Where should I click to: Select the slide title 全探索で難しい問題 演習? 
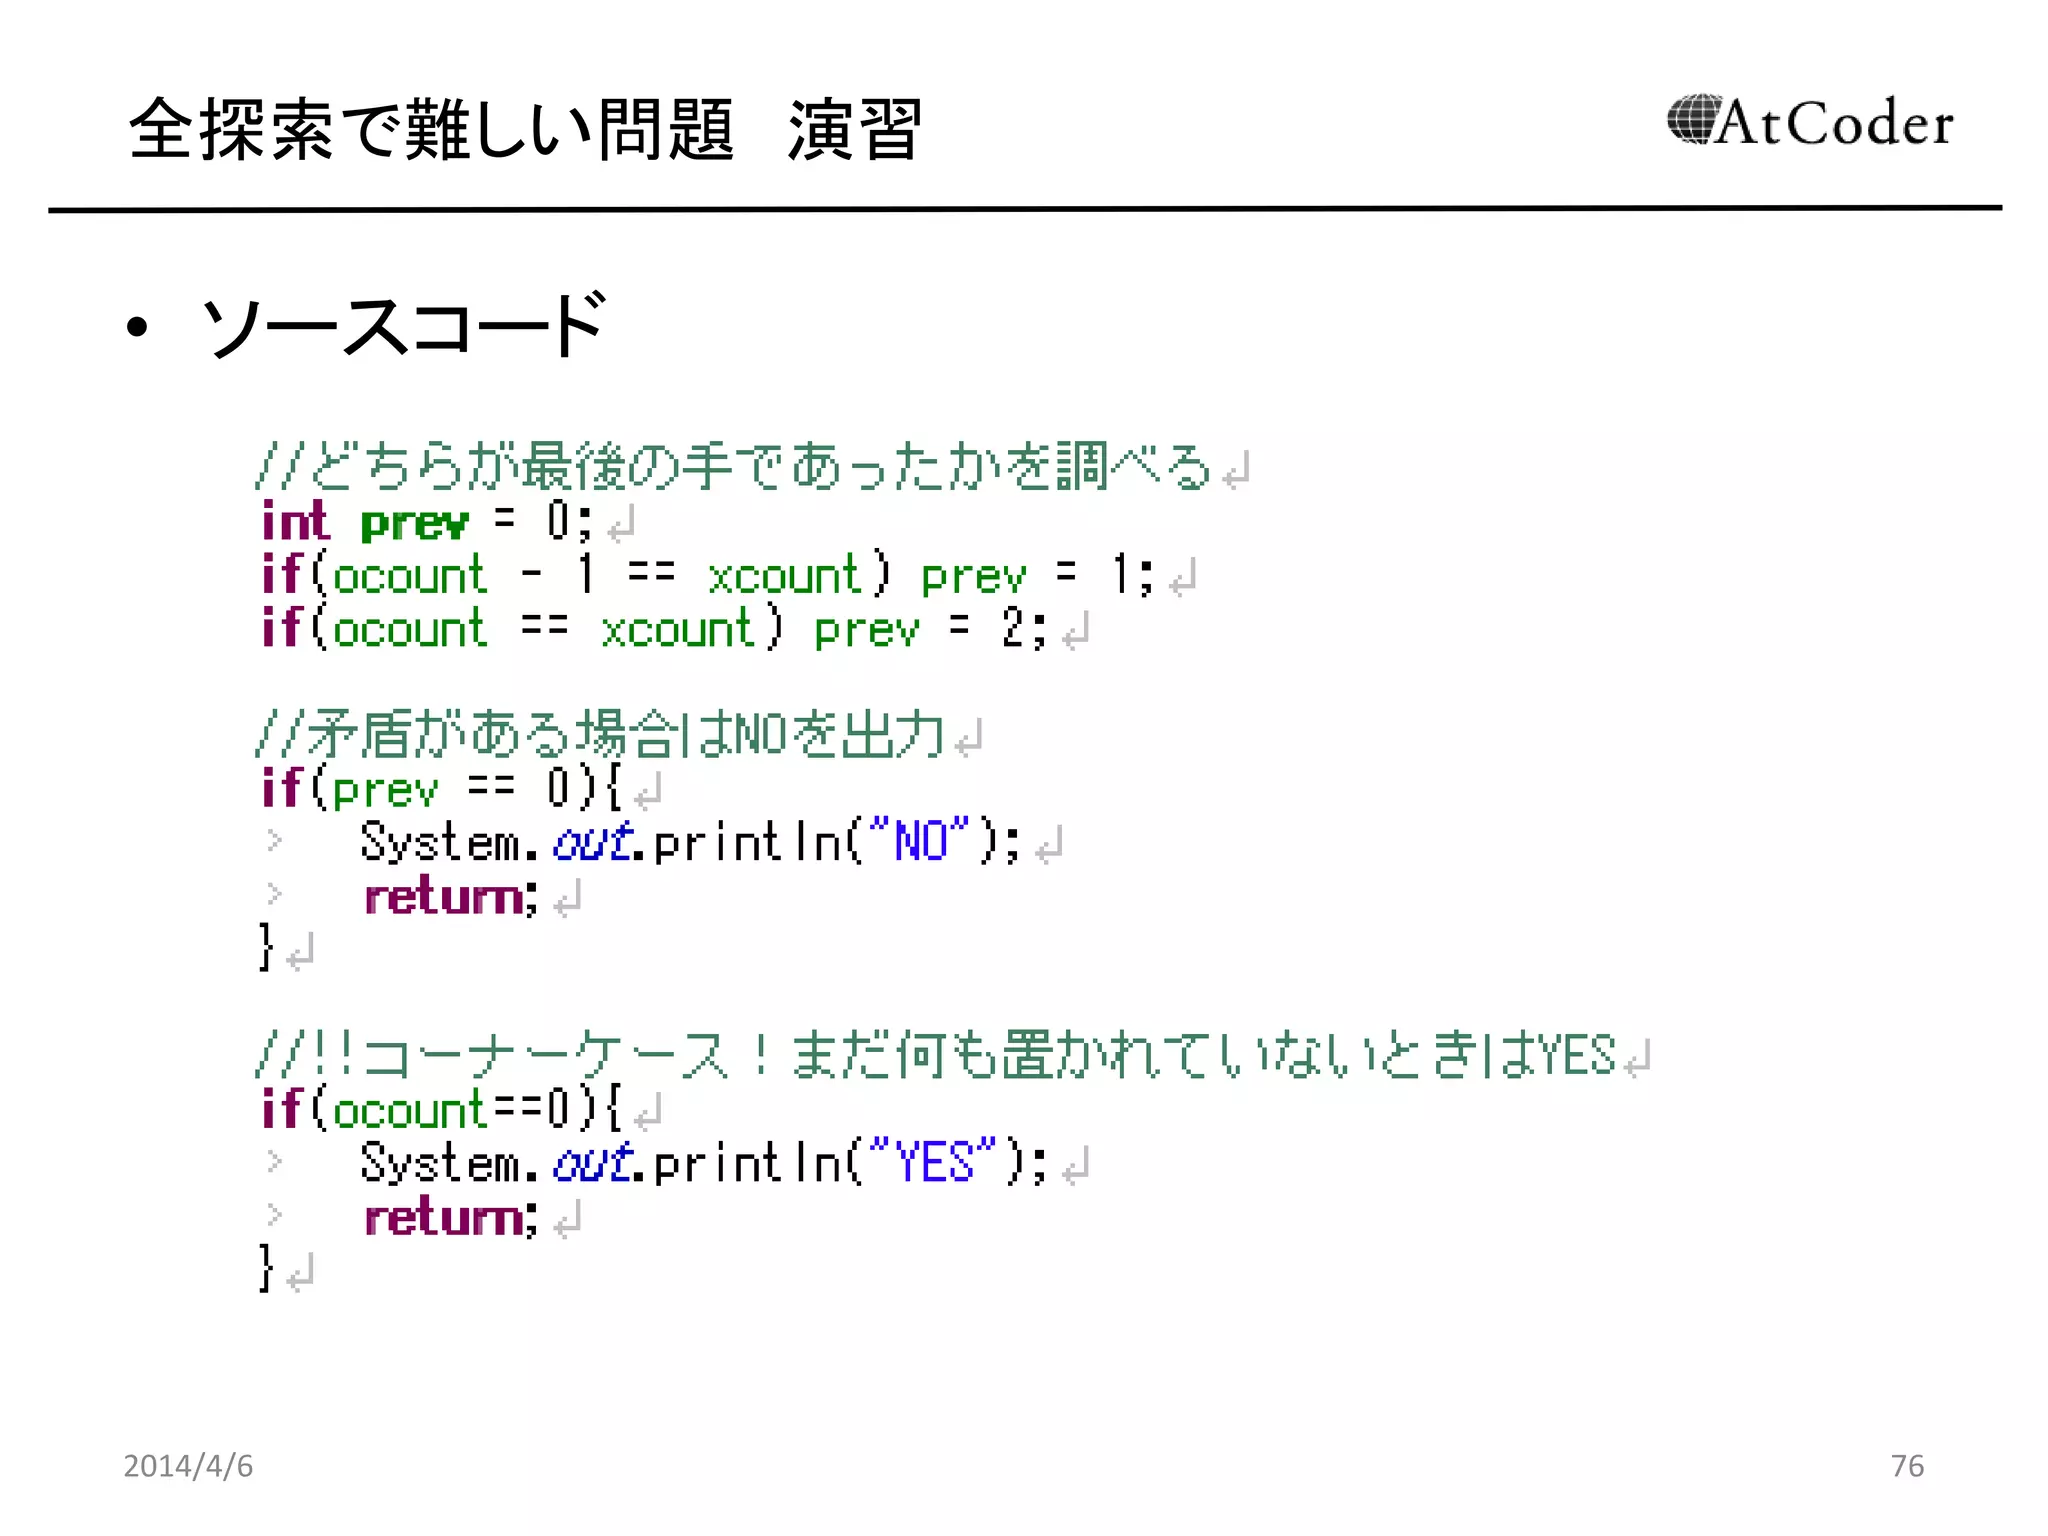pos(526,129)
